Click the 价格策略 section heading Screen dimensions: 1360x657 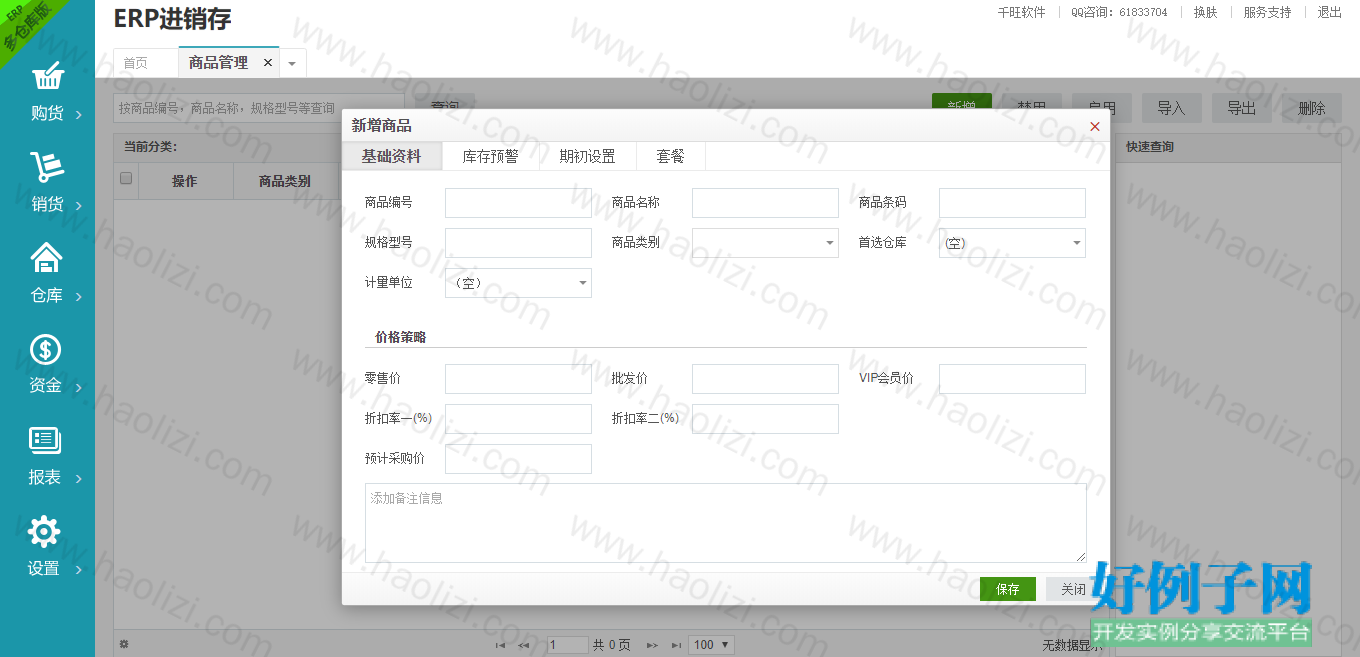tap(401, 337)
